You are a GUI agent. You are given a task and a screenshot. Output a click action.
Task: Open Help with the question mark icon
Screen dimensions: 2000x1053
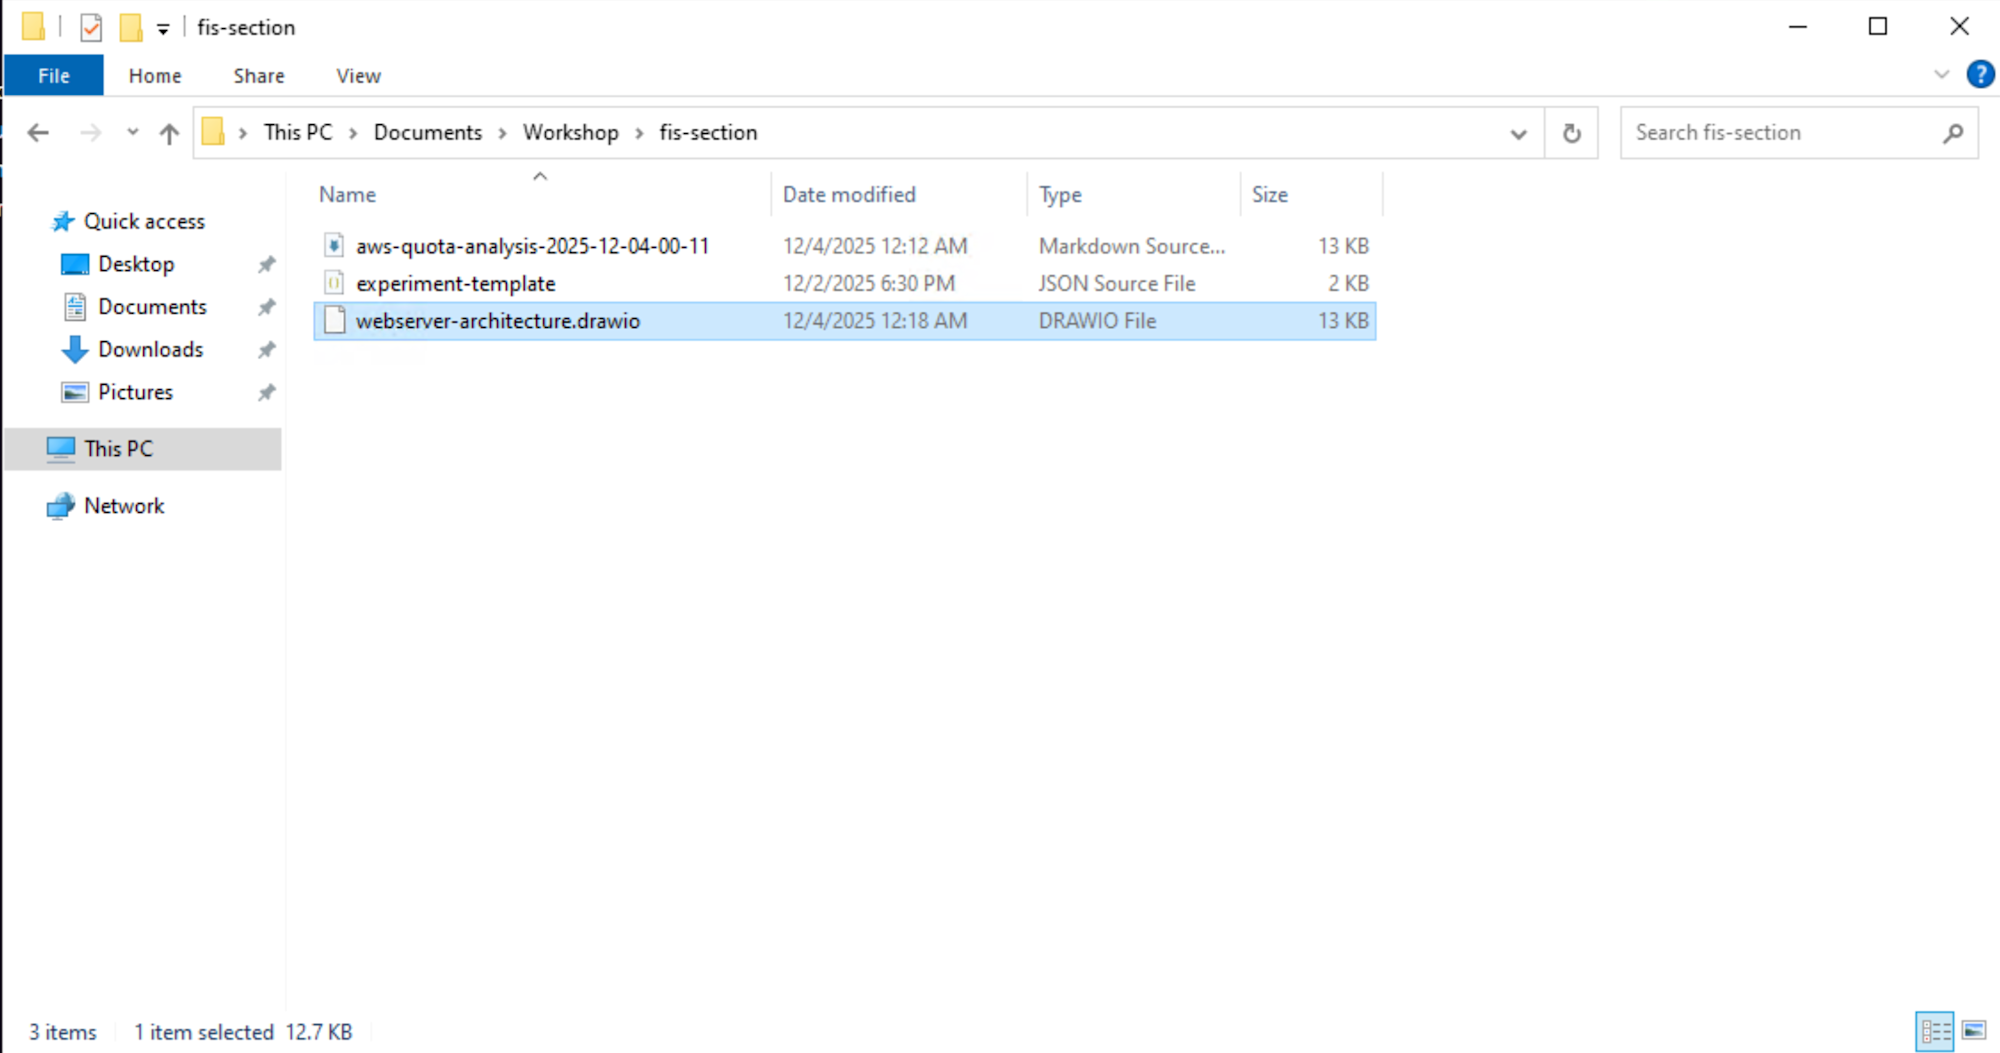click(x=1981, y=74)
